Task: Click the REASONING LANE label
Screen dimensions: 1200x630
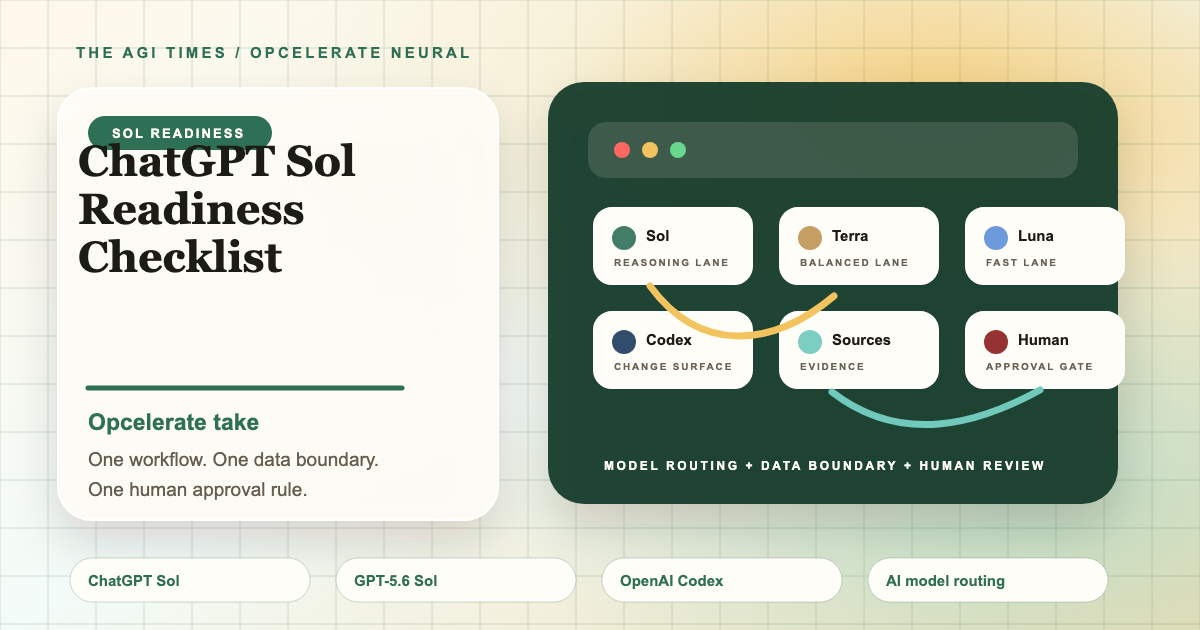Action: point(671,263)
